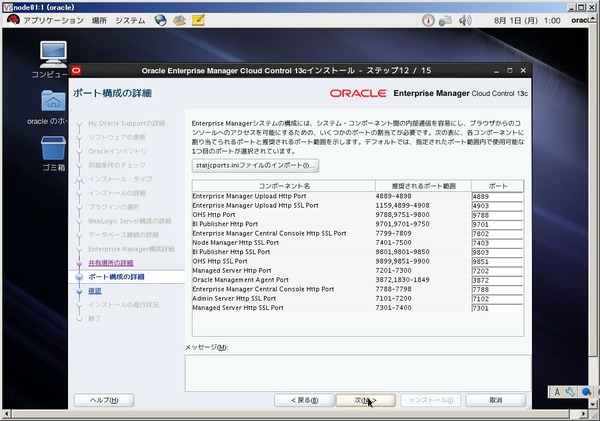600x421 pixels.
Task: Edit port field with value 7301
Action: pos(497,308)
